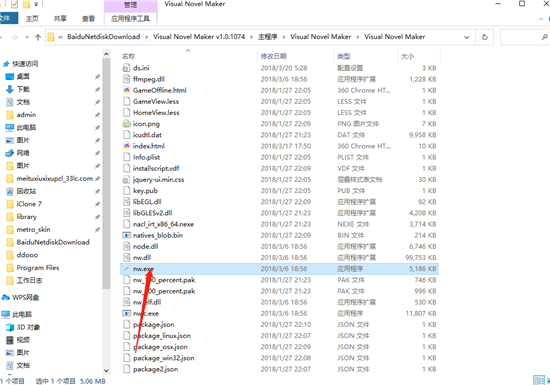This screenshot has width=550, height=385.
Task: Select the 应用程序工具 ribbon tab
Action: point(130,19)
